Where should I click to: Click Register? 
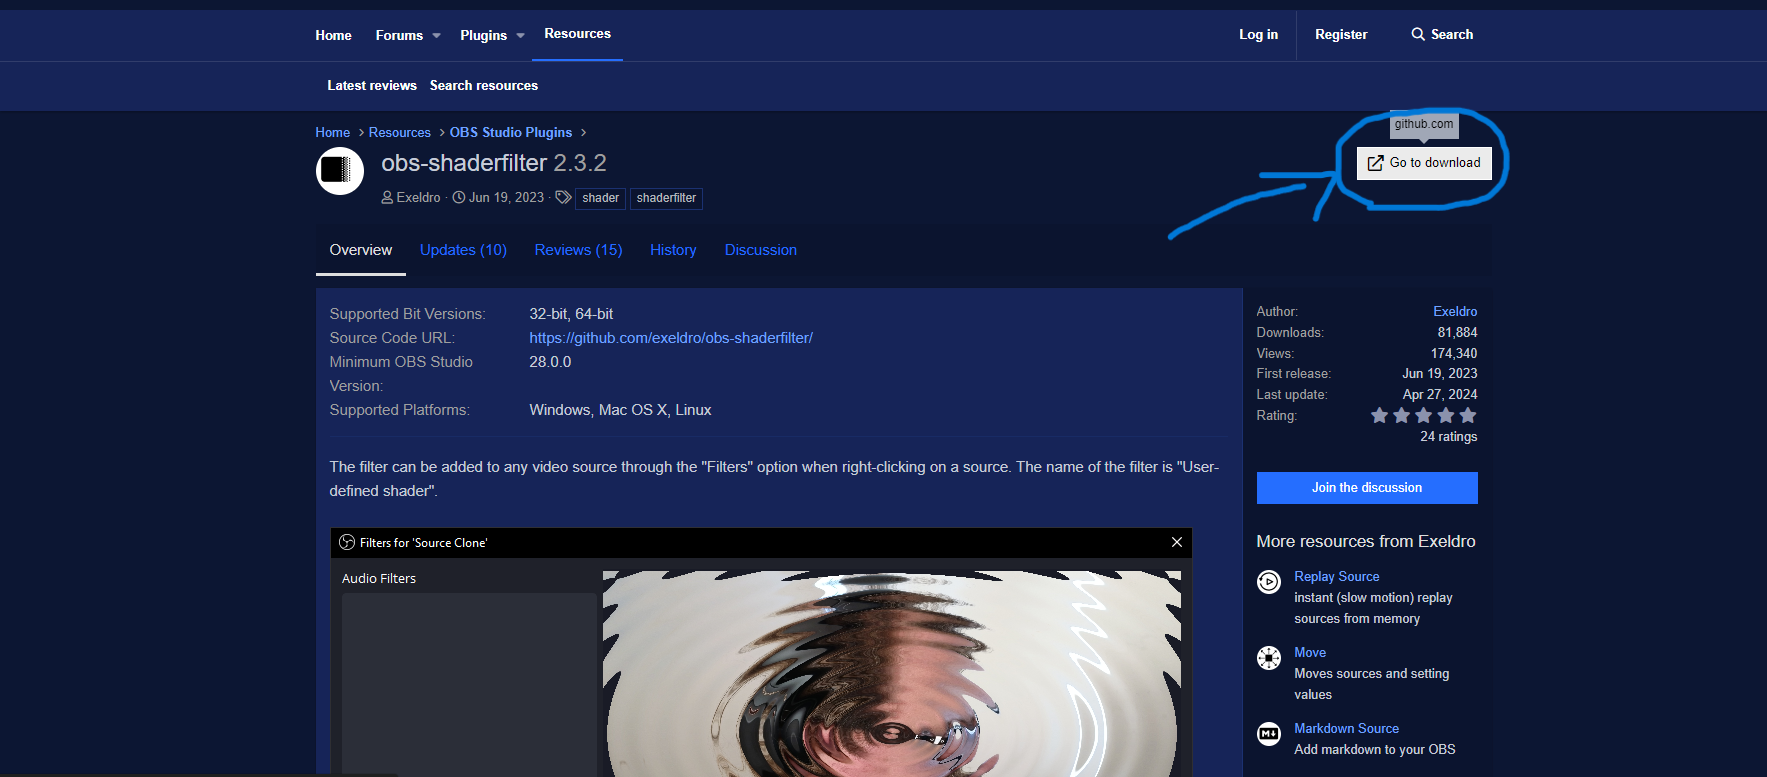[1341, 34]
